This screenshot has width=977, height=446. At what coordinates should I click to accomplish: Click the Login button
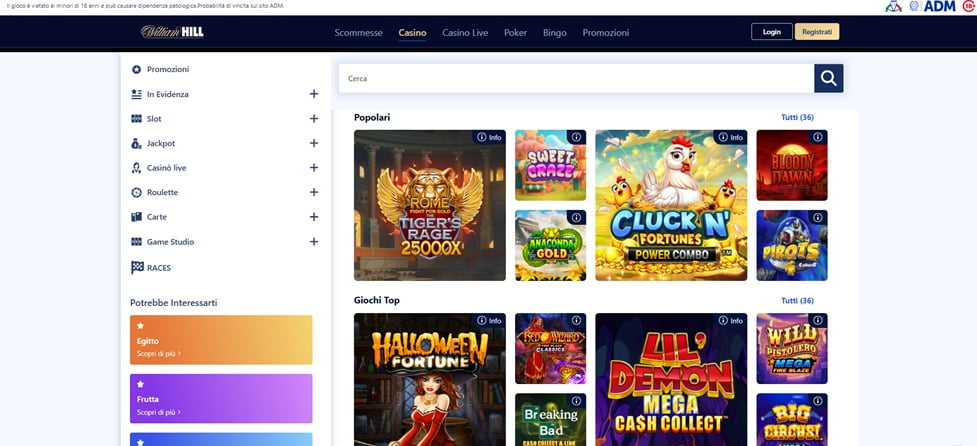point(772,32)
